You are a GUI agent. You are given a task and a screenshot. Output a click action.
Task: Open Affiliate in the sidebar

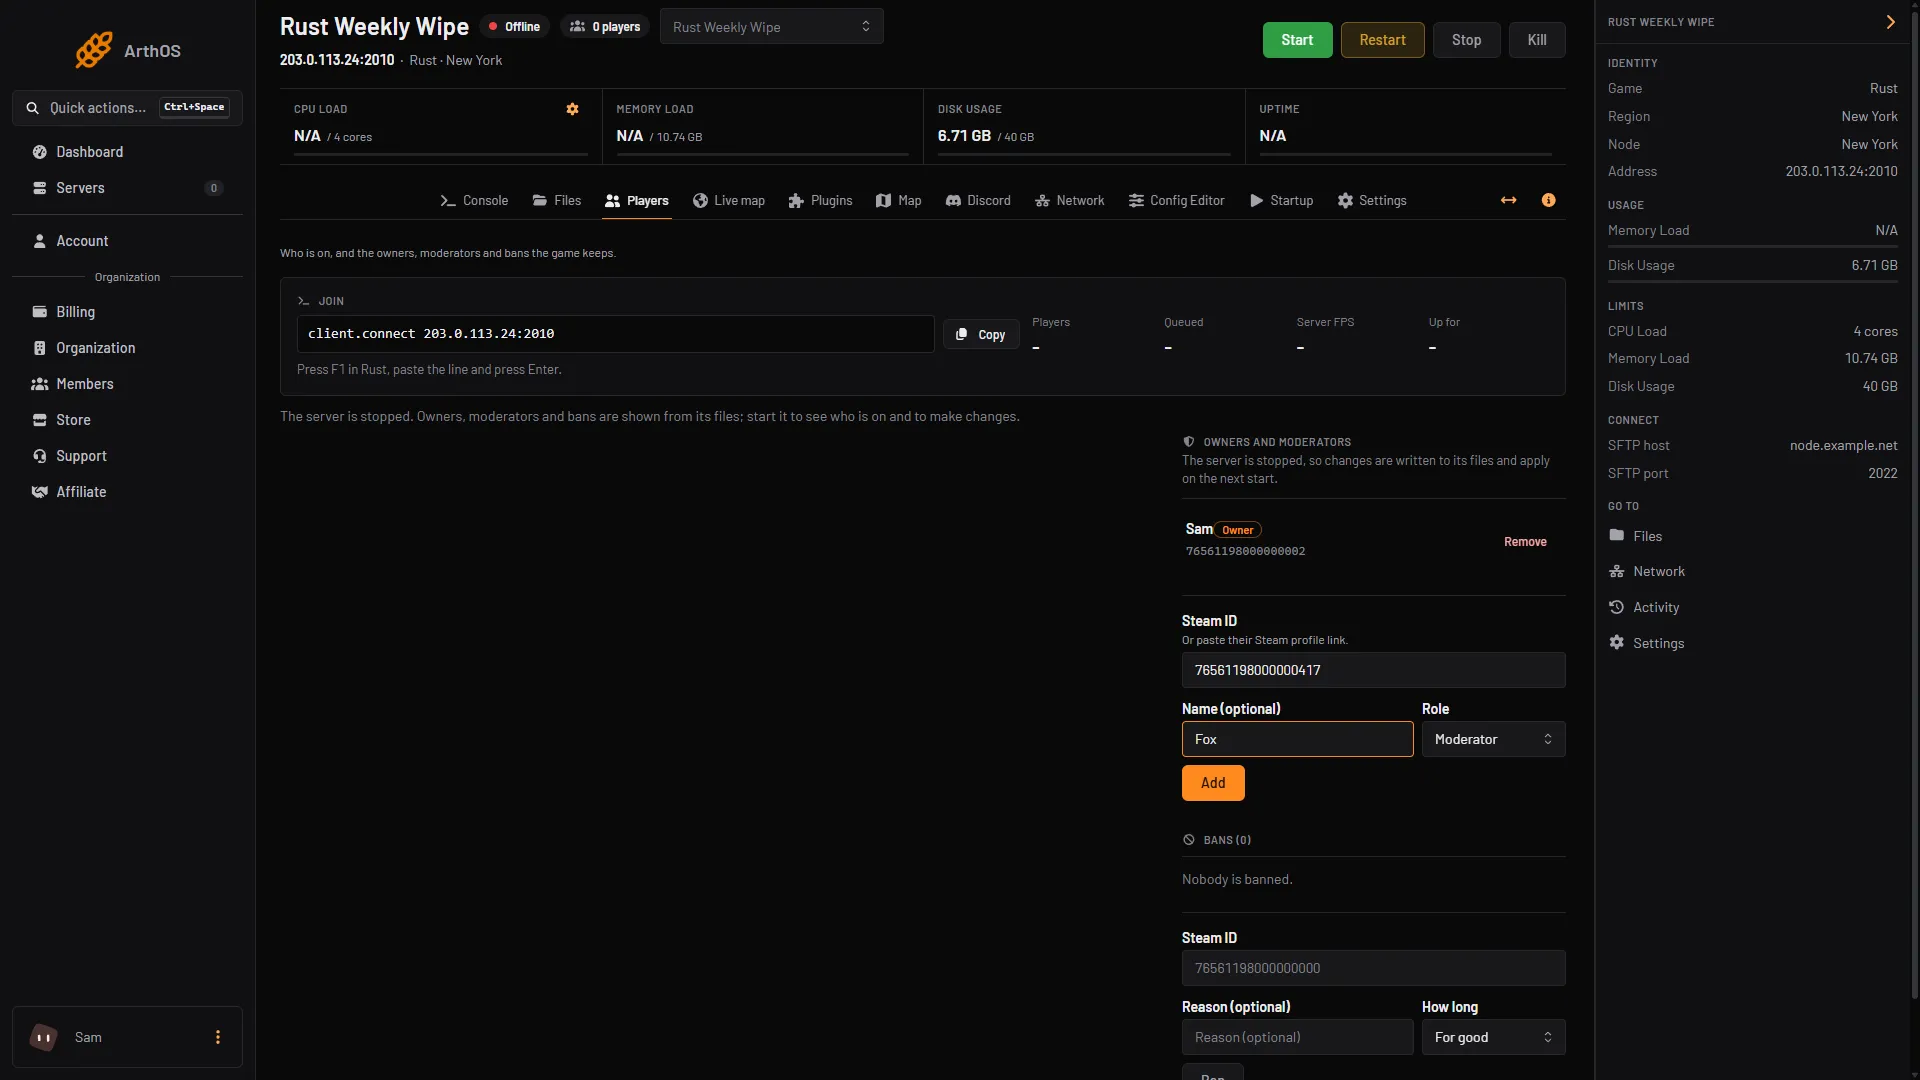click(127, 492)
